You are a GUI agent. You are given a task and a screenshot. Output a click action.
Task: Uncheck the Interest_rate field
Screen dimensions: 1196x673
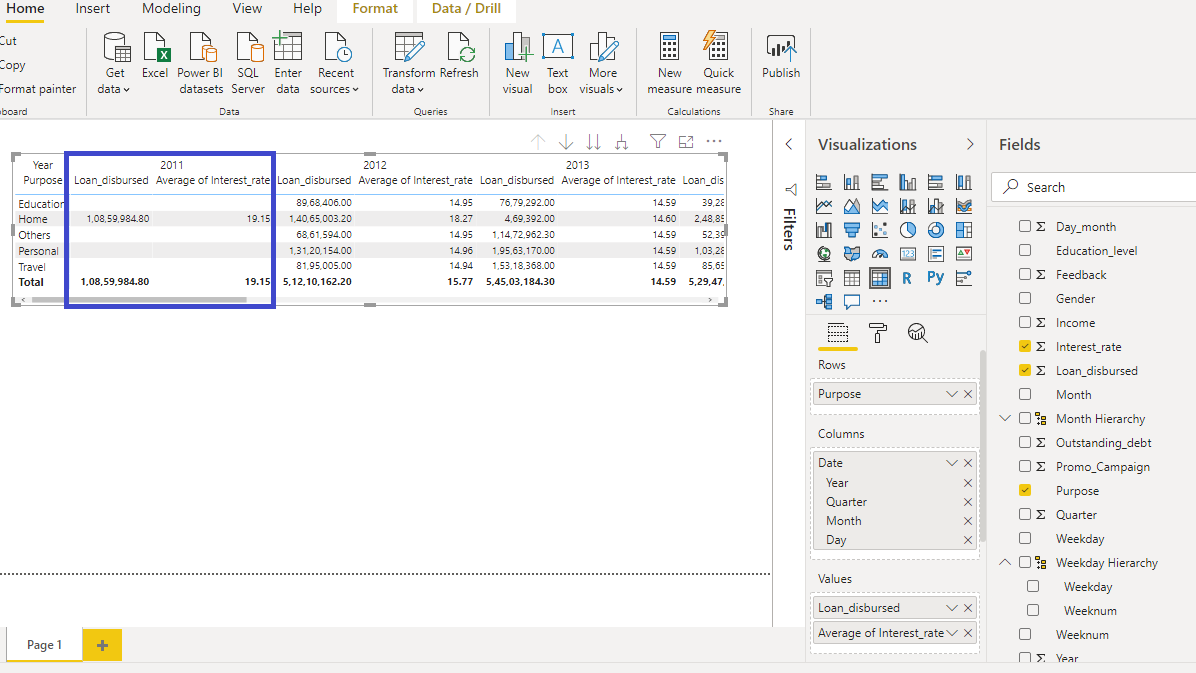pyautogui.click(x=1025, y=347)
